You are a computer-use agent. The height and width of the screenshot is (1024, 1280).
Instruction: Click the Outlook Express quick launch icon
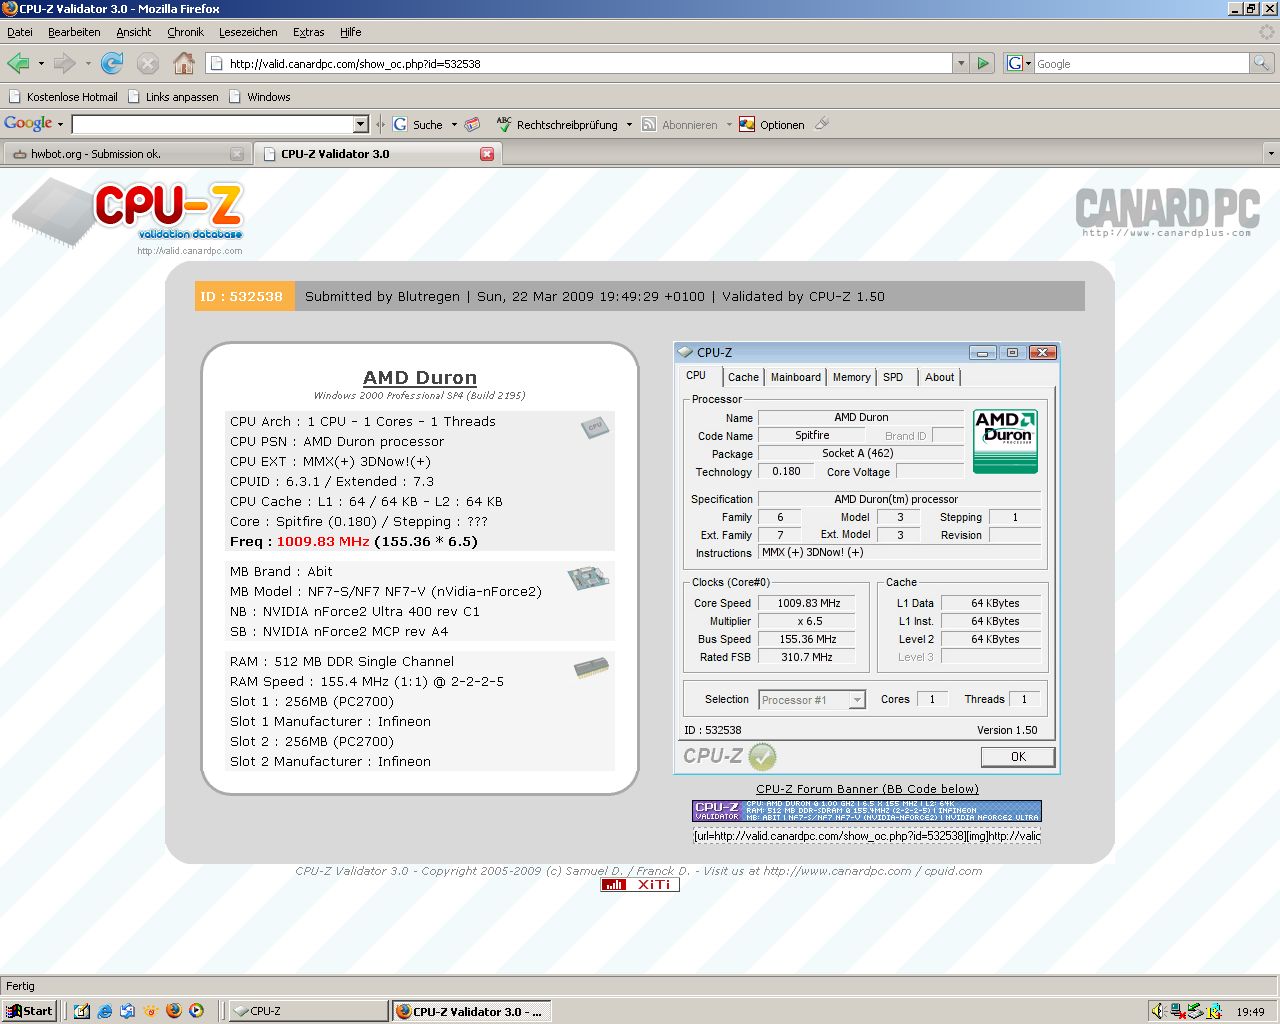pyautogui.click(x=127, y=1011)
